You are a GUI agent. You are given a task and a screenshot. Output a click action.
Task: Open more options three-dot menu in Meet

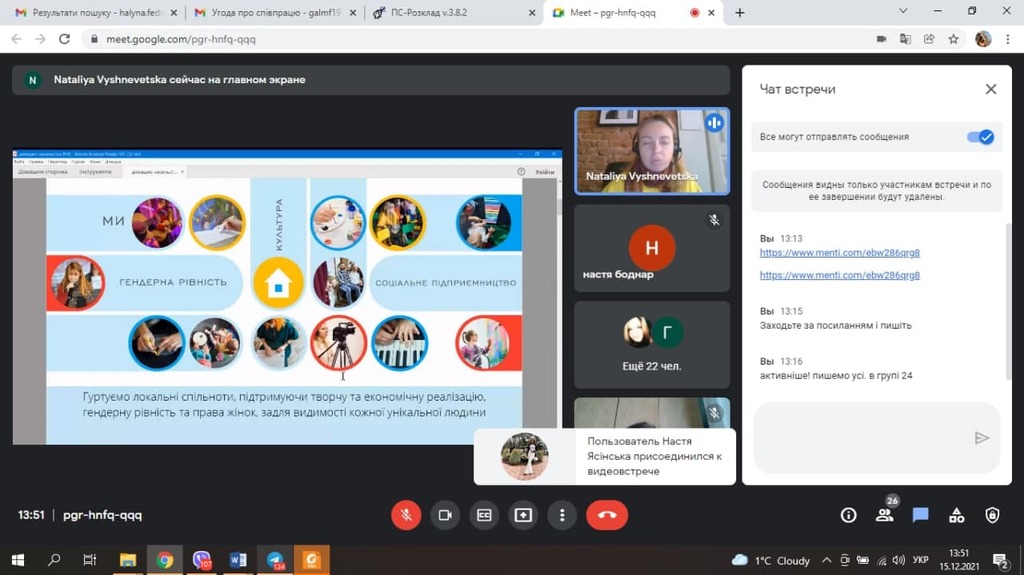[562, 515]
